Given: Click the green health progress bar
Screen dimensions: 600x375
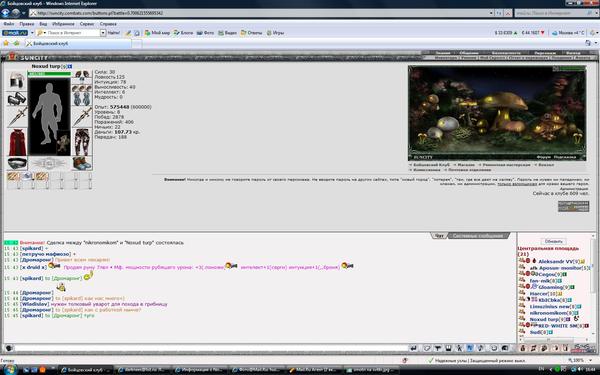Looking at the screenshot, I should point(49,74).
